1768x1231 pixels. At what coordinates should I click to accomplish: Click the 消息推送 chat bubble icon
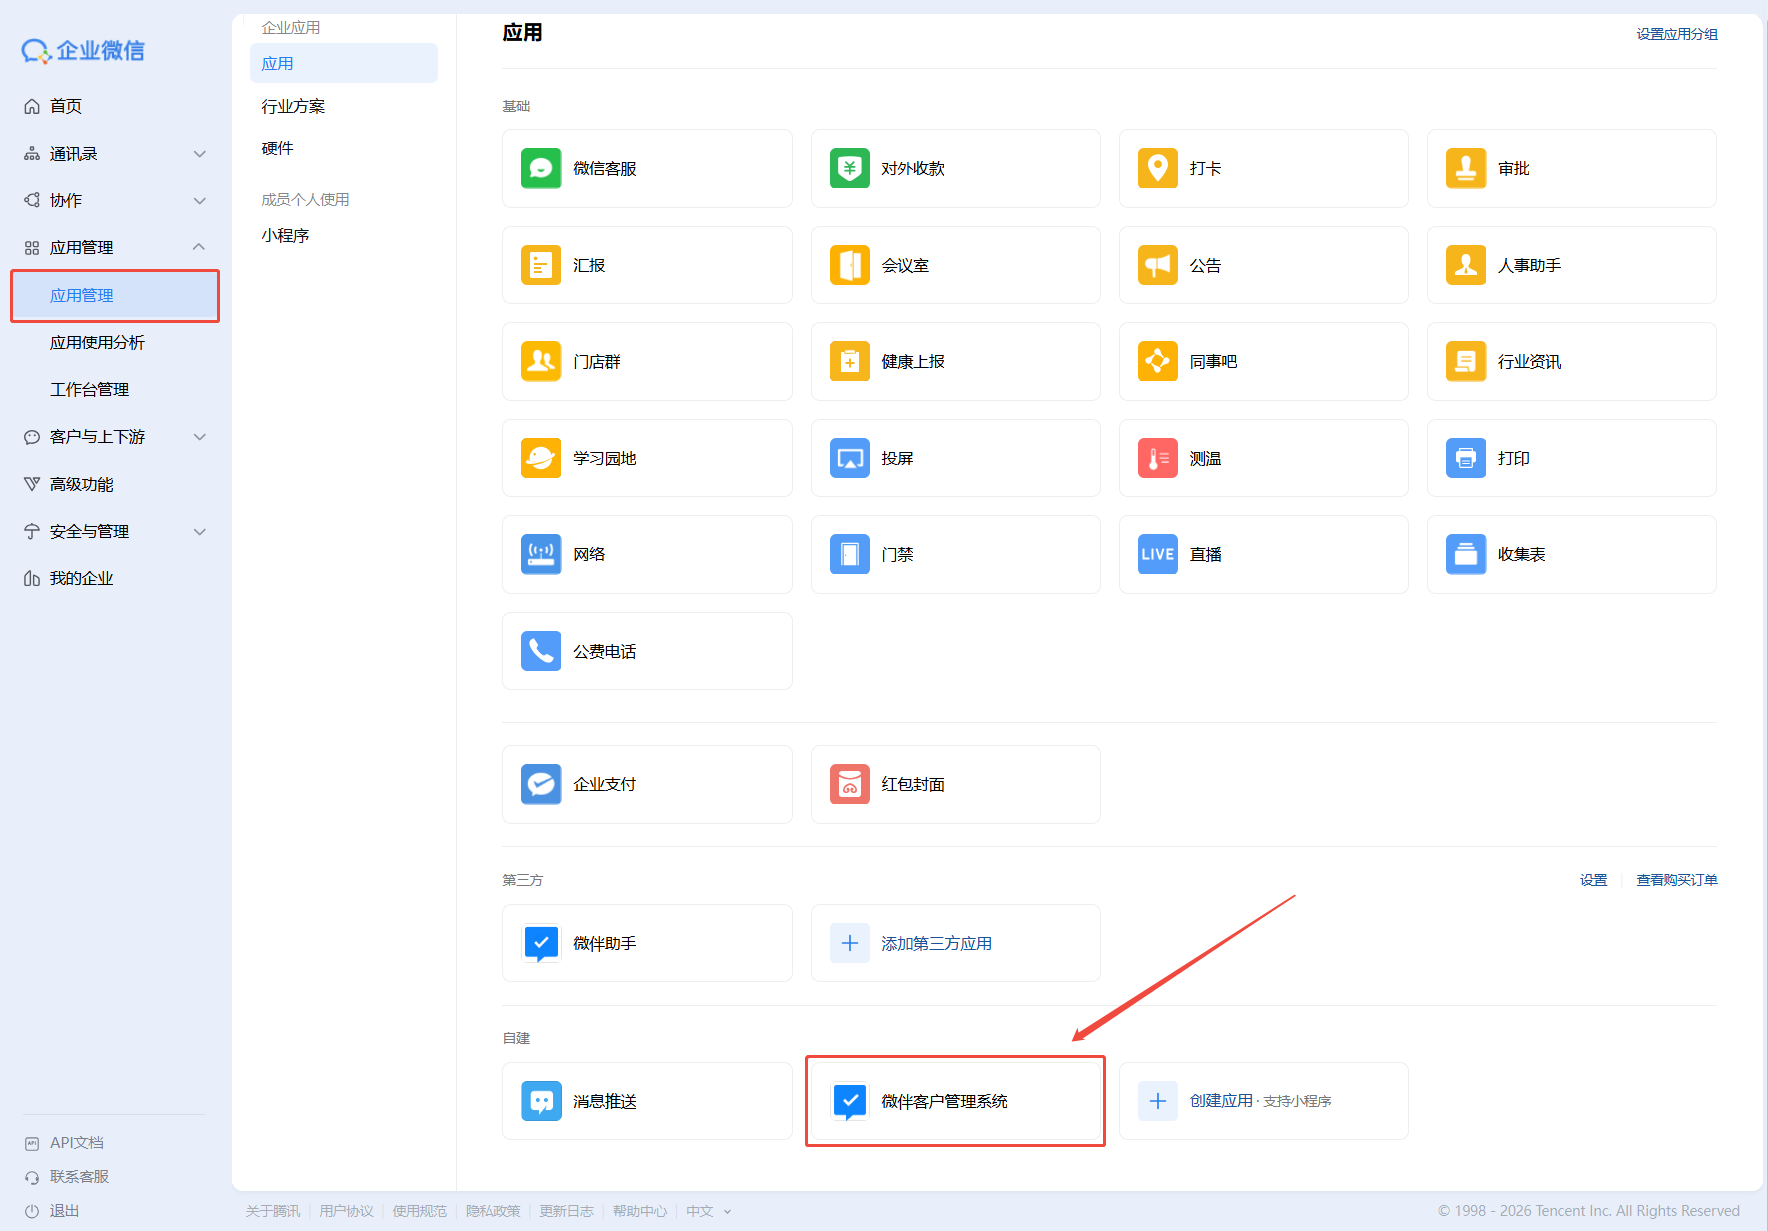click(541, 1101)
